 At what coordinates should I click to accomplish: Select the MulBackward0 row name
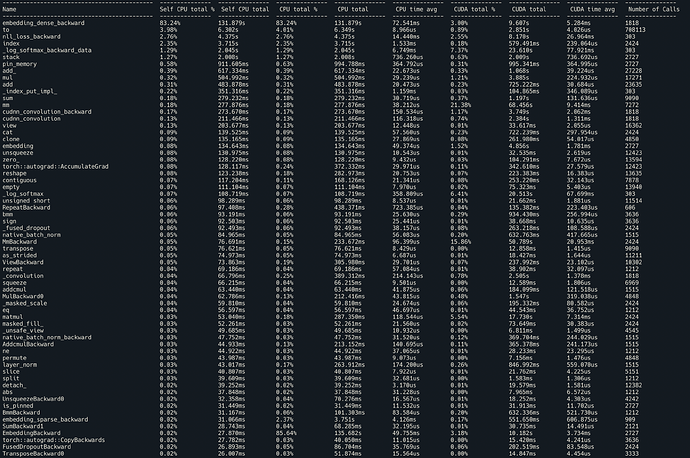23,297
